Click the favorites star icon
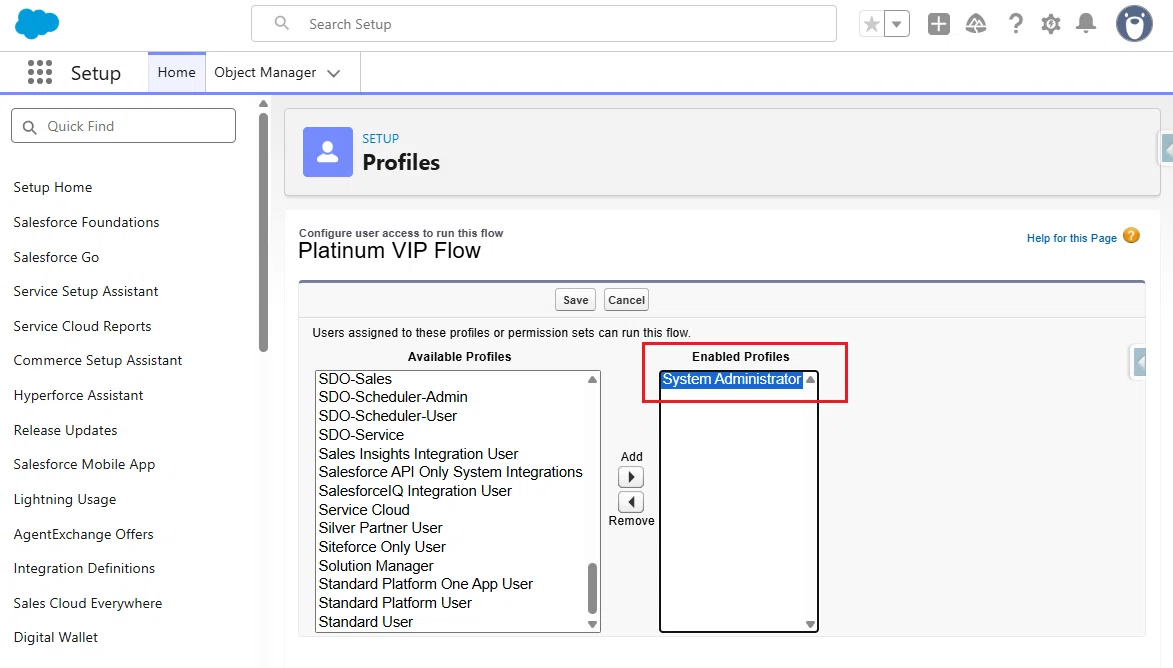This screenshot has height=668, width=1173. point(872,24)
